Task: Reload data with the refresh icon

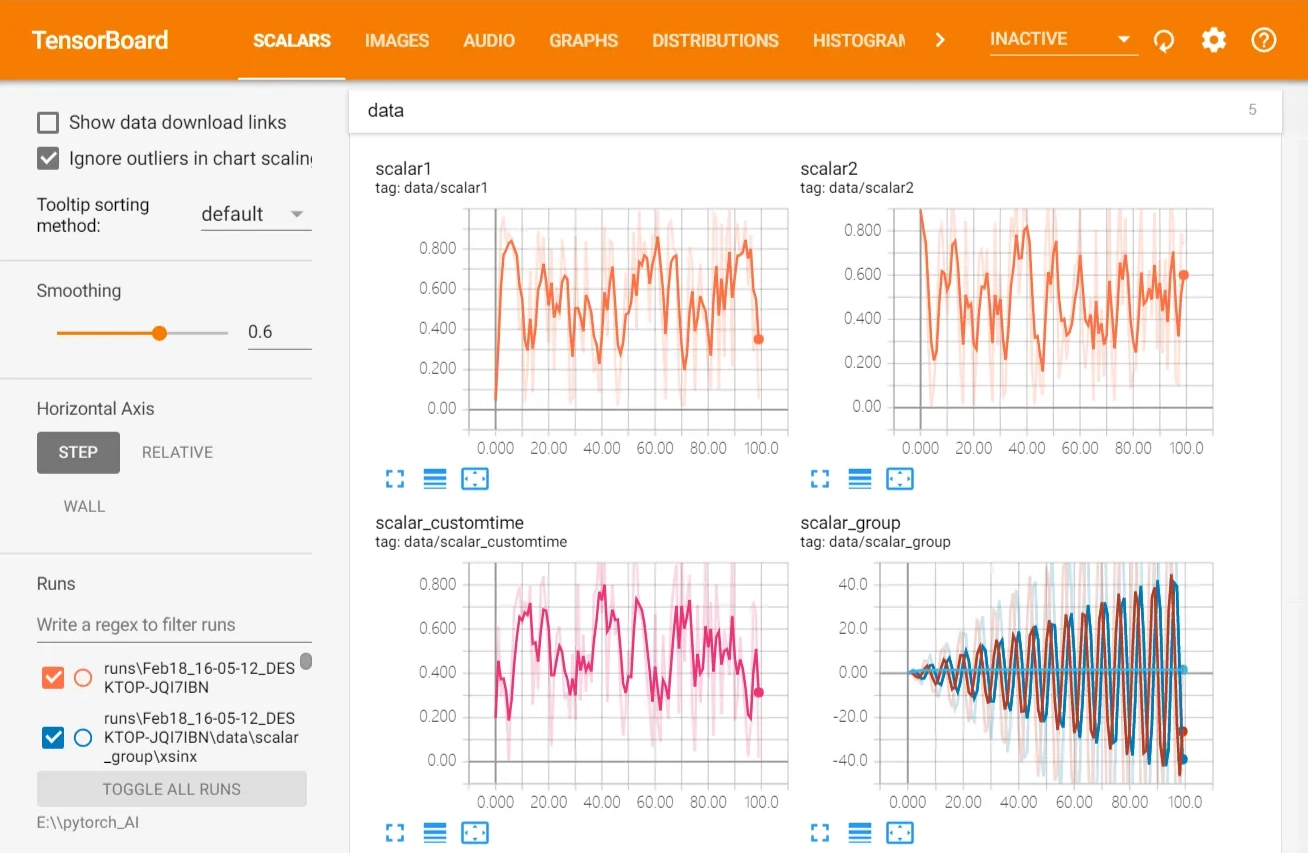Action: tap(1164, 41)
